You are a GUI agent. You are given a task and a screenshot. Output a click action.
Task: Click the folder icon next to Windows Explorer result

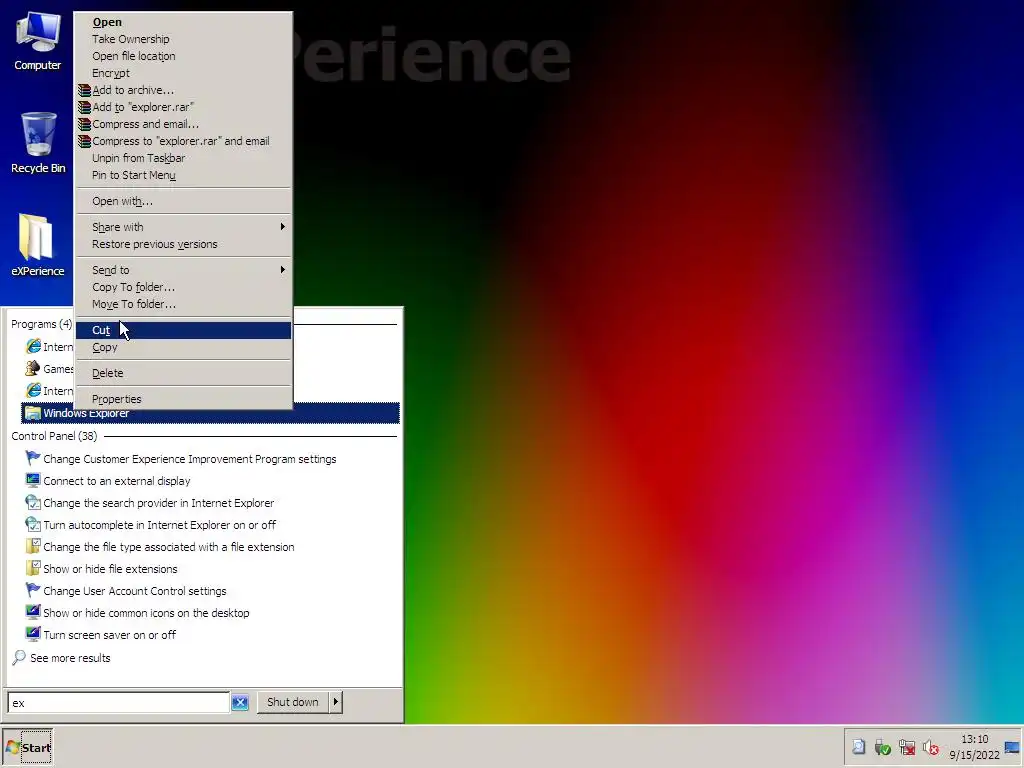(x=33, y=413)
